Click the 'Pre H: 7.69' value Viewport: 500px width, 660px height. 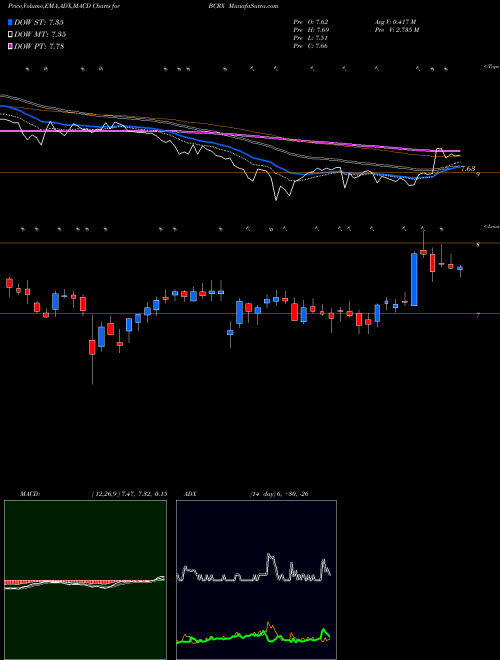coord(311,30)
